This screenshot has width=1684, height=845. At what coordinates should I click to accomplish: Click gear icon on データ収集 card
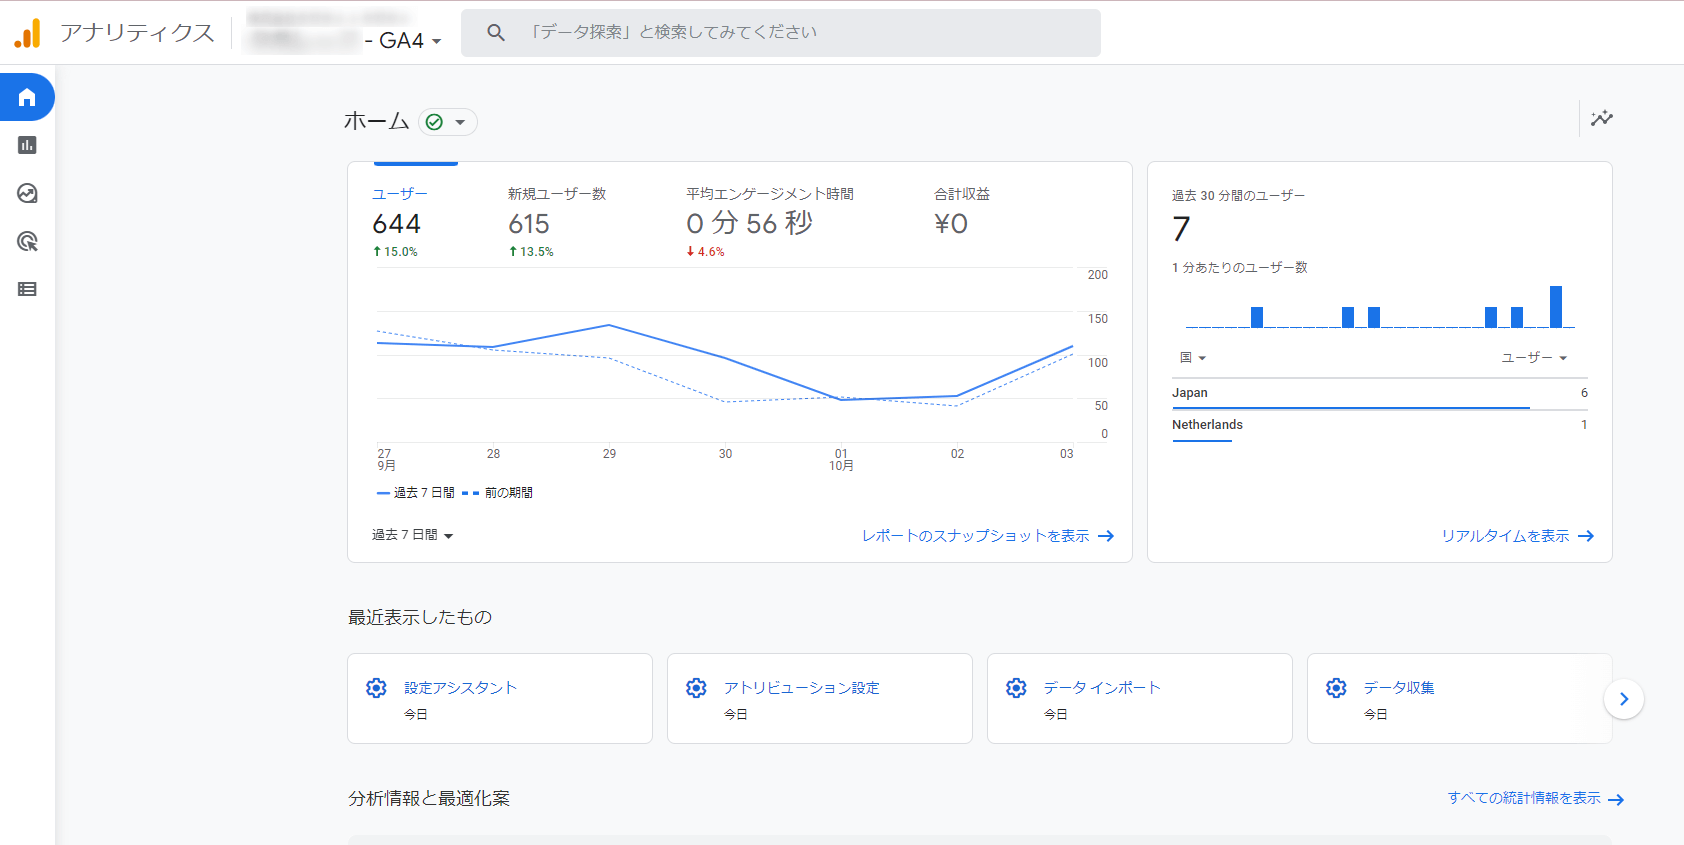click(x=1336, y=688)
